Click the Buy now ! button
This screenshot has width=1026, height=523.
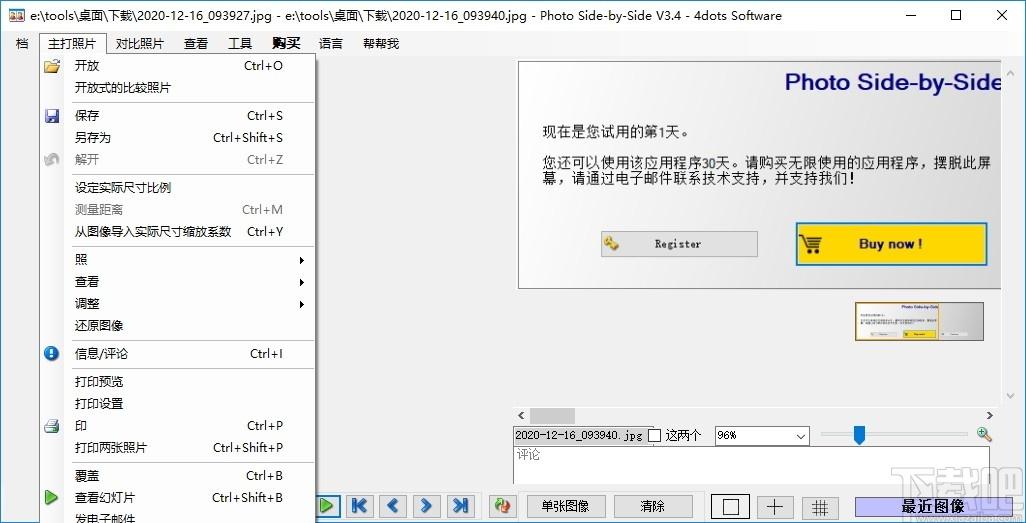[x=891, y=244]
